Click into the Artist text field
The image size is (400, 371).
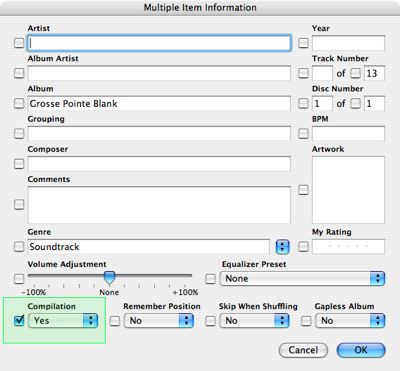159,43
